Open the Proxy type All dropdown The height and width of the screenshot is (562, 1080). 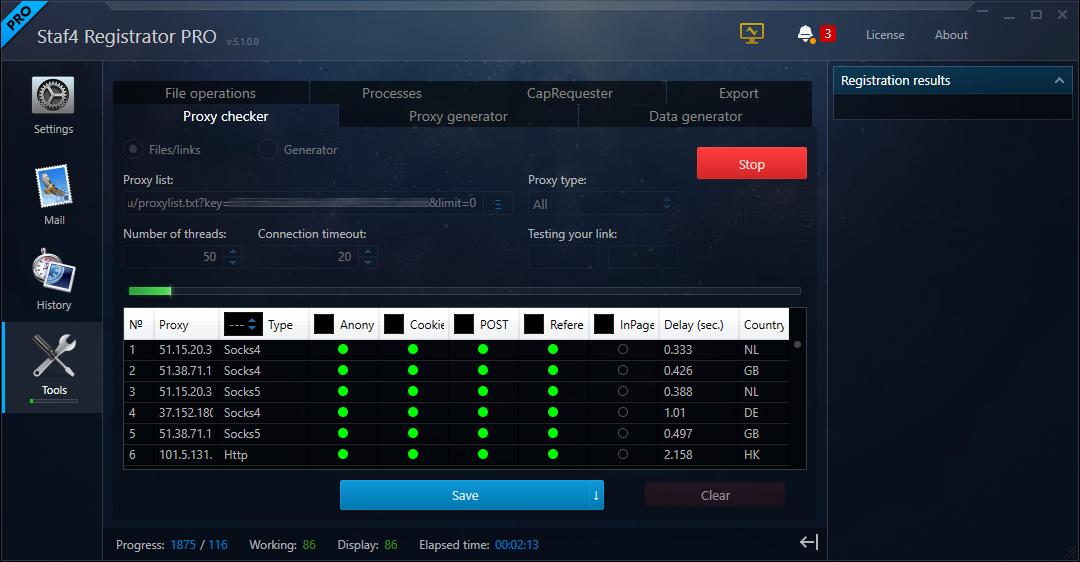603,204
